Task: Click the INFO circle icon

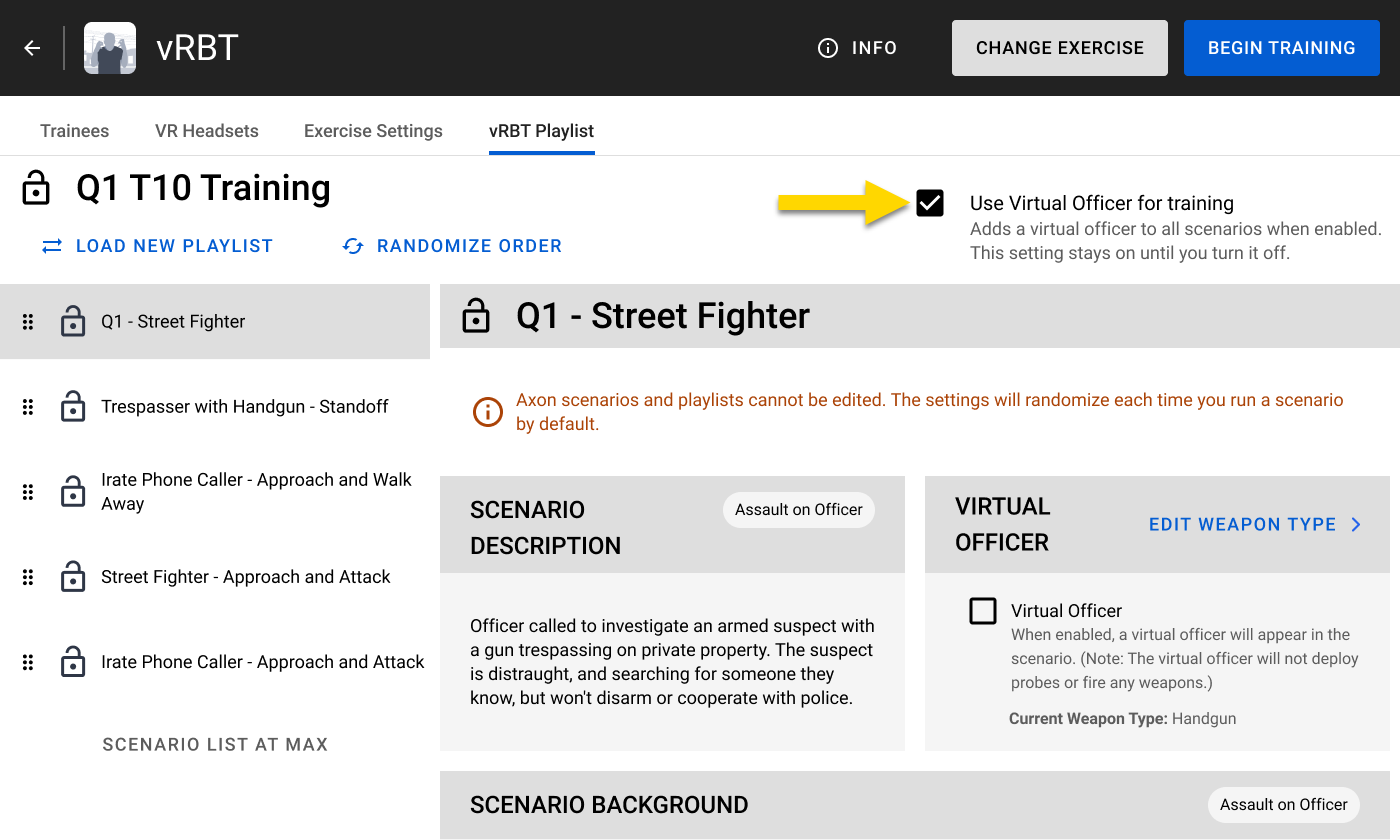Action: pos(828,48)
